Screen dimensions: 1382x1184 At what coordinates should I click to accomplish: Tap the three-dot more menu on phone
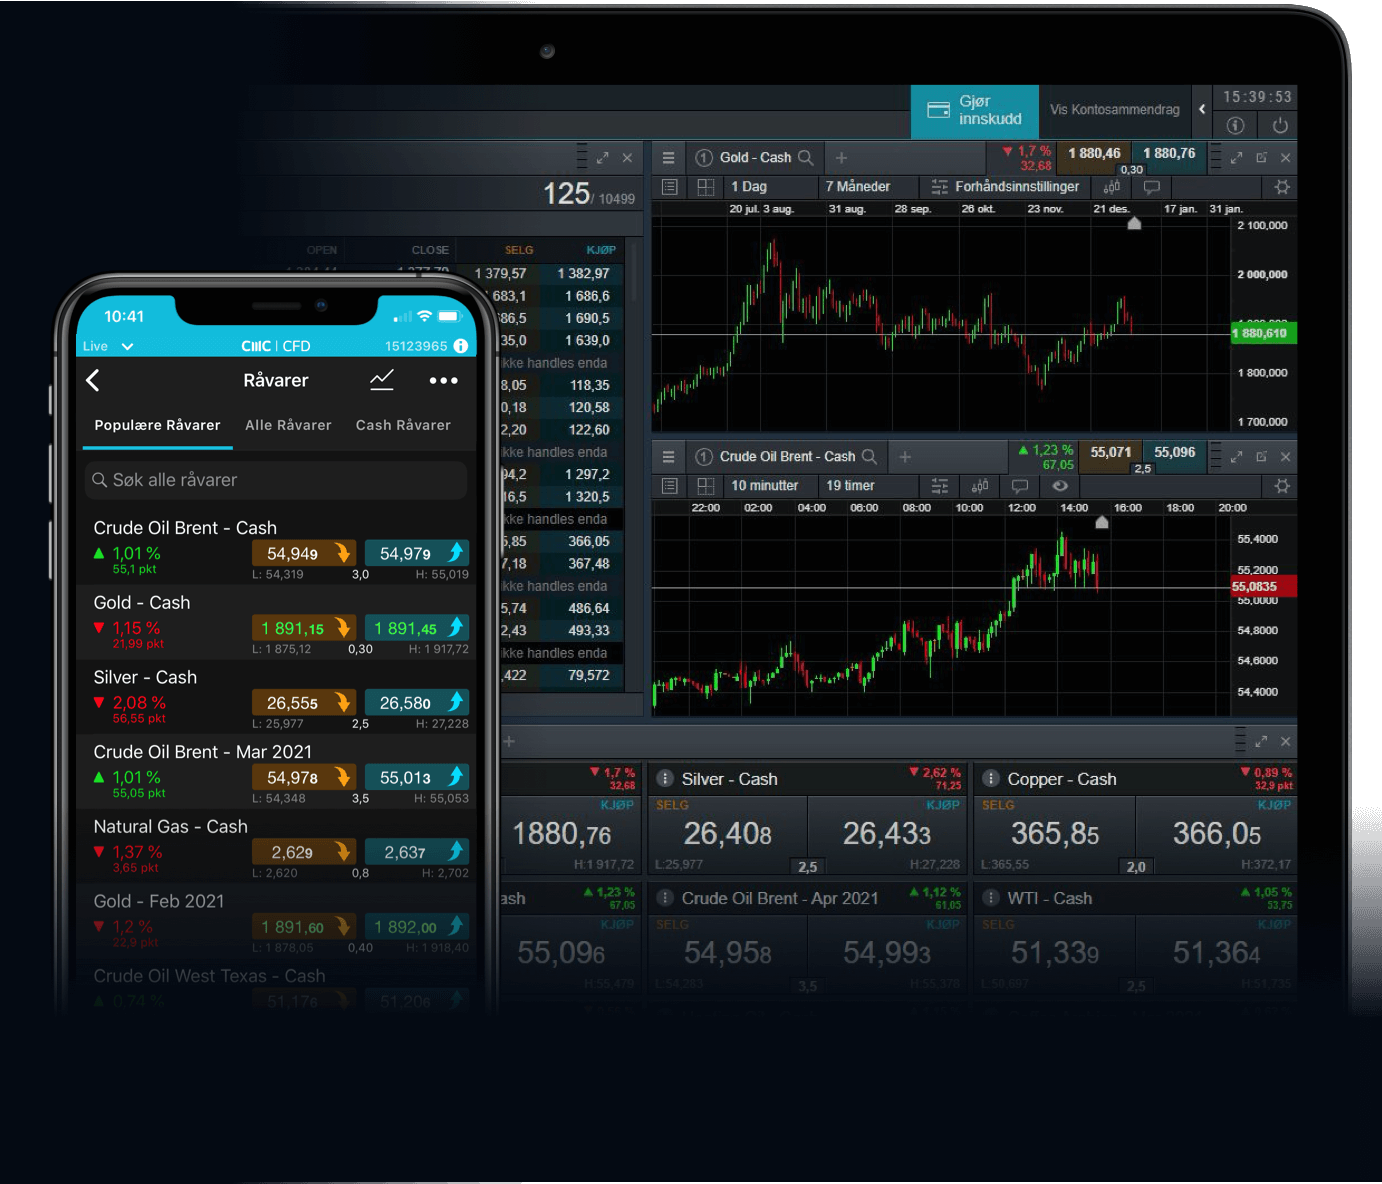click(x=443, y=380)
